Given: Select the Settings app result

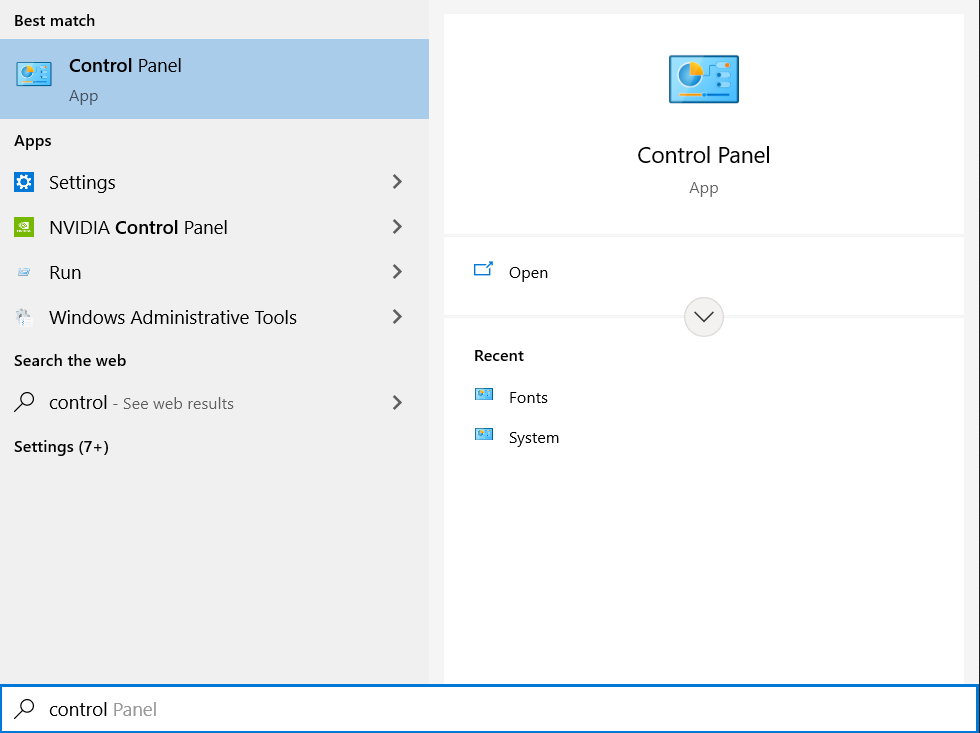Looking at the screenshot, I should (x=214, y=182).
